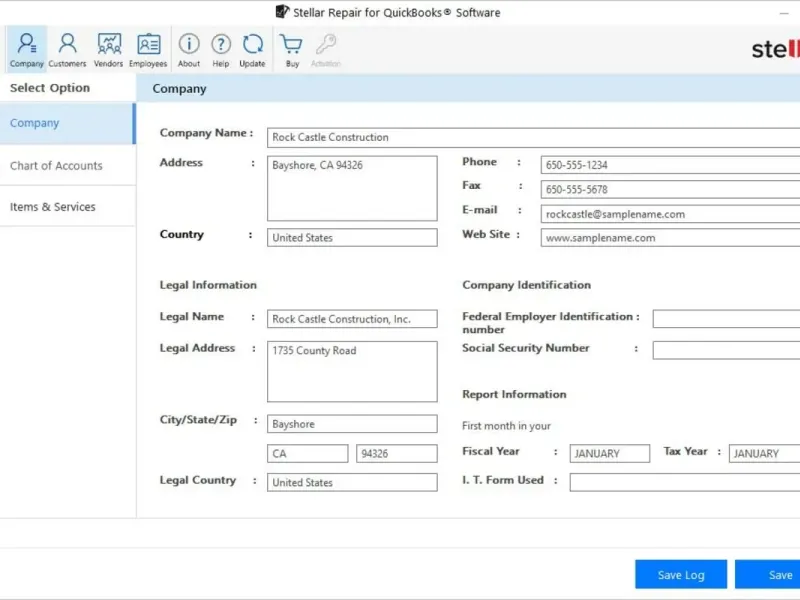Open the Vendors toolbar icon
This screenshot has width=800, height=600.
tap(108, 49)
